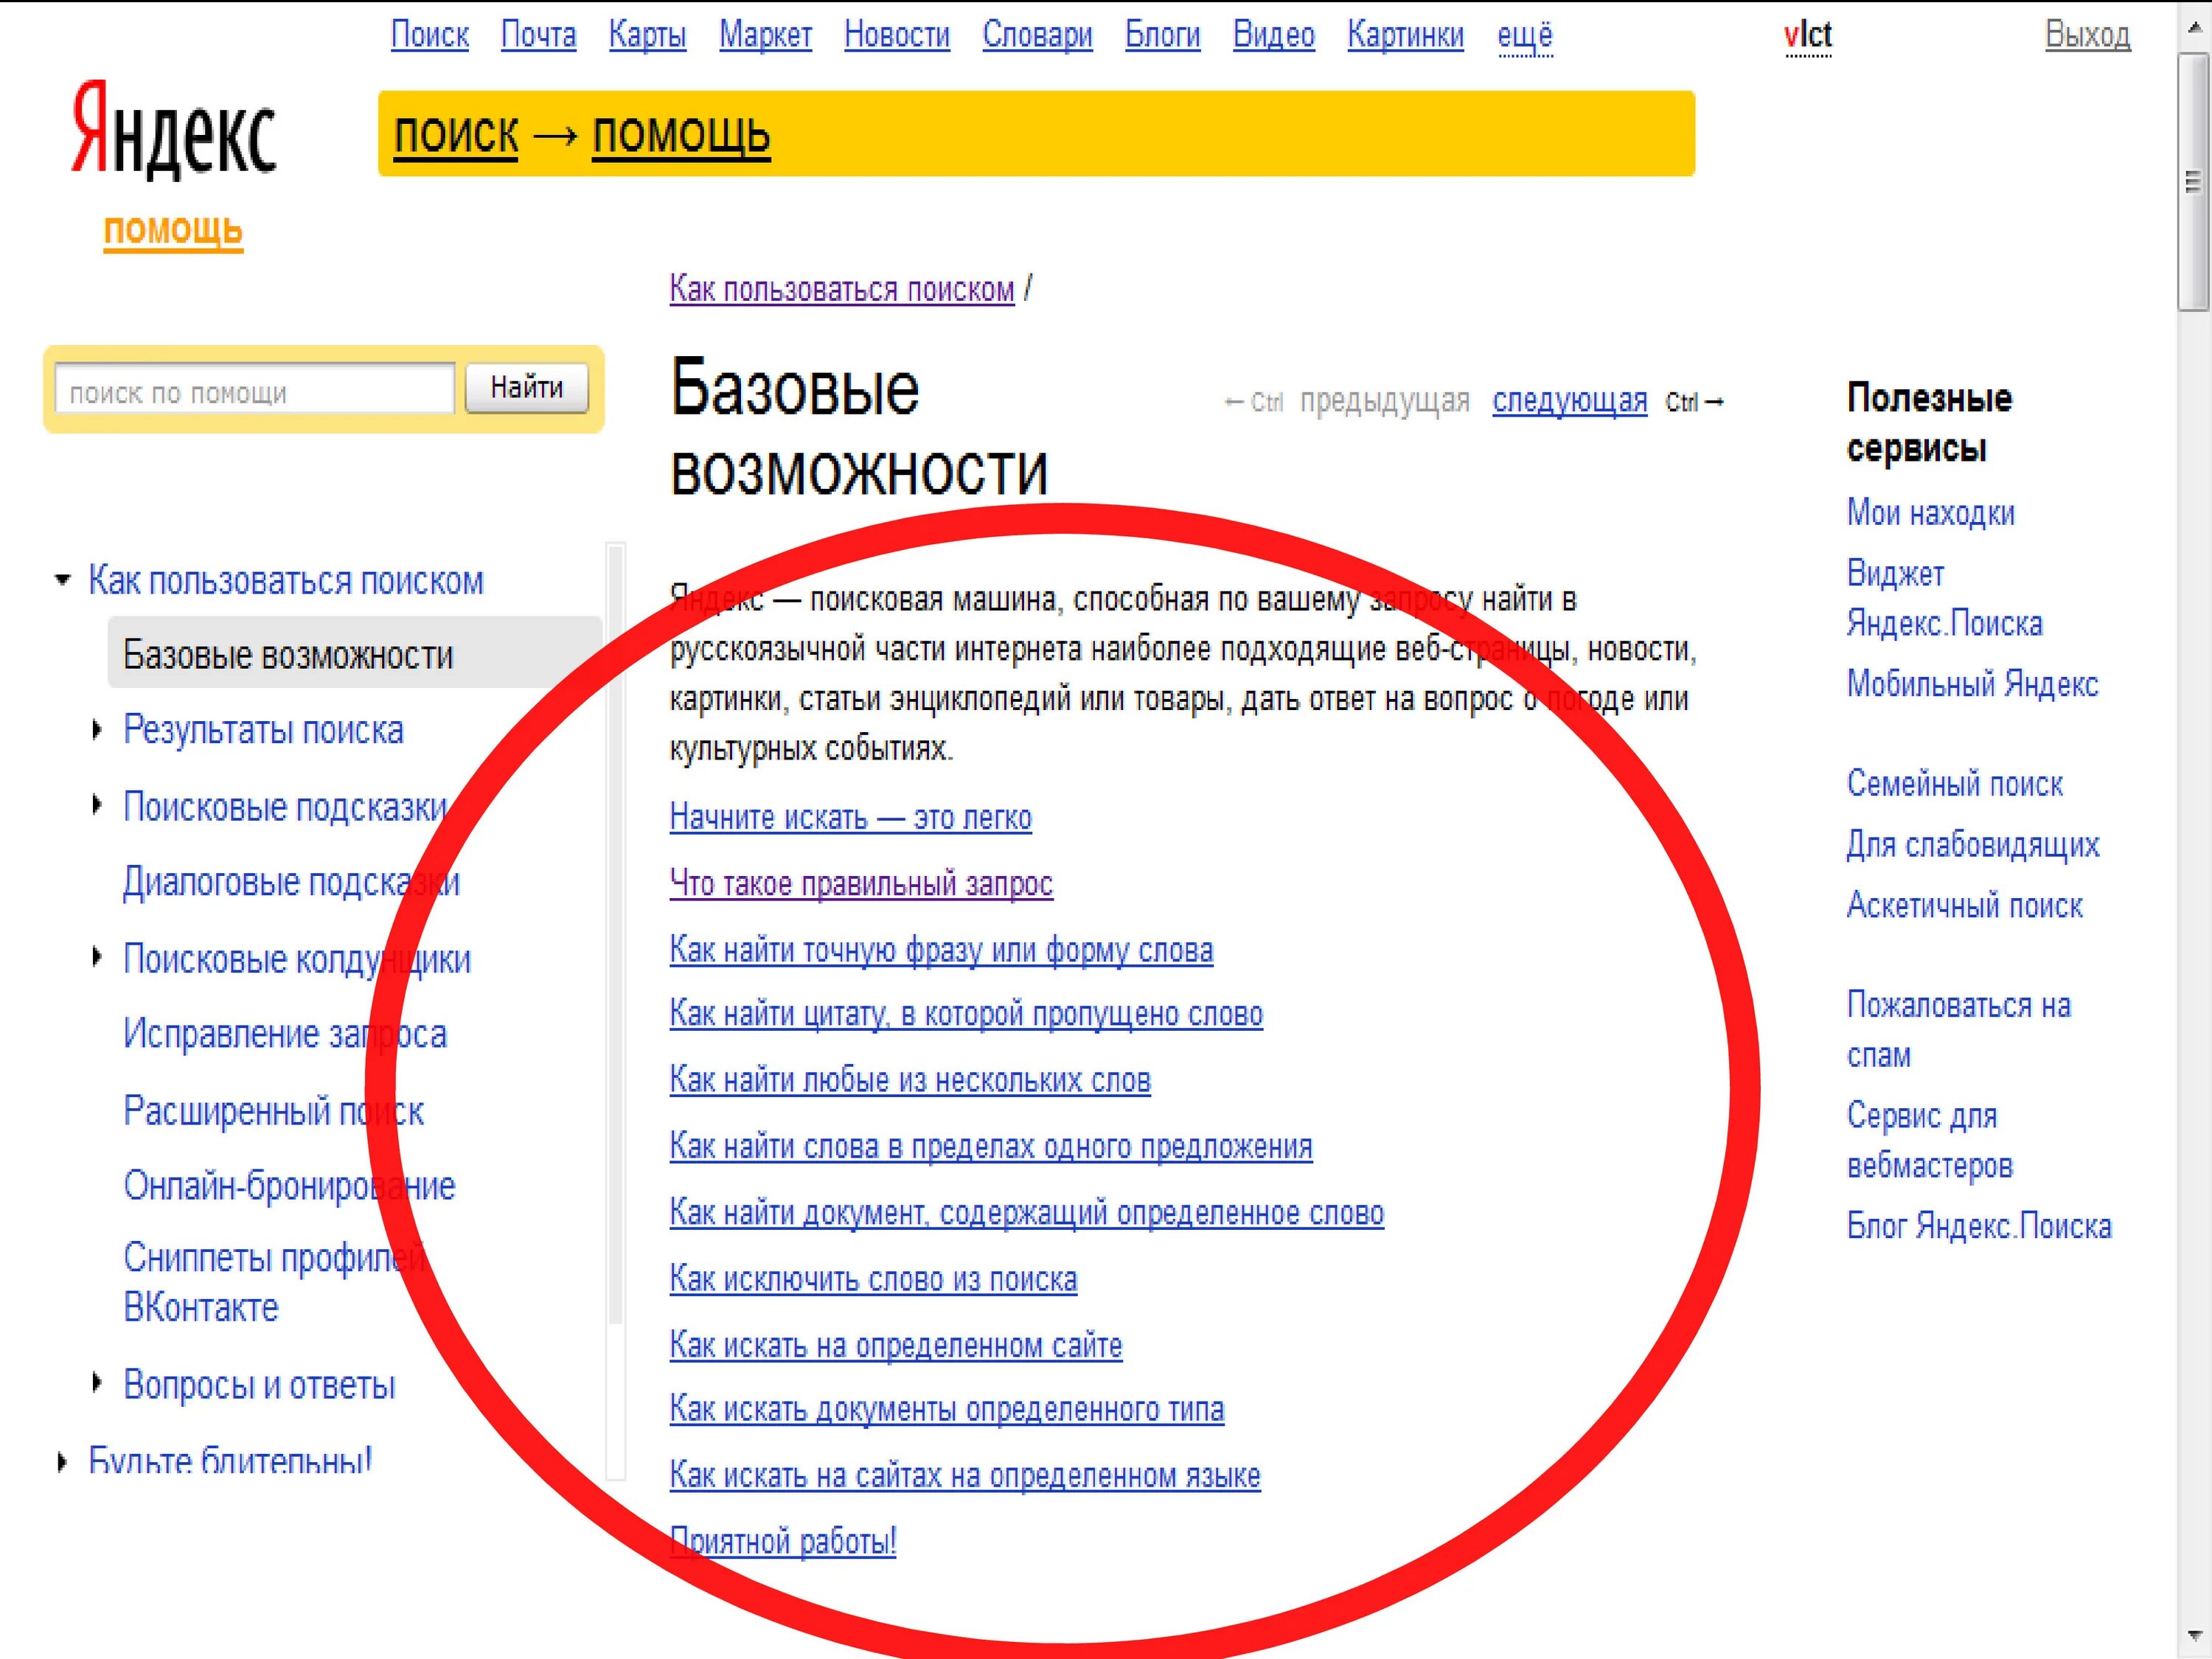Open Как искать на определенном сайте

[x=896, y=1345]
